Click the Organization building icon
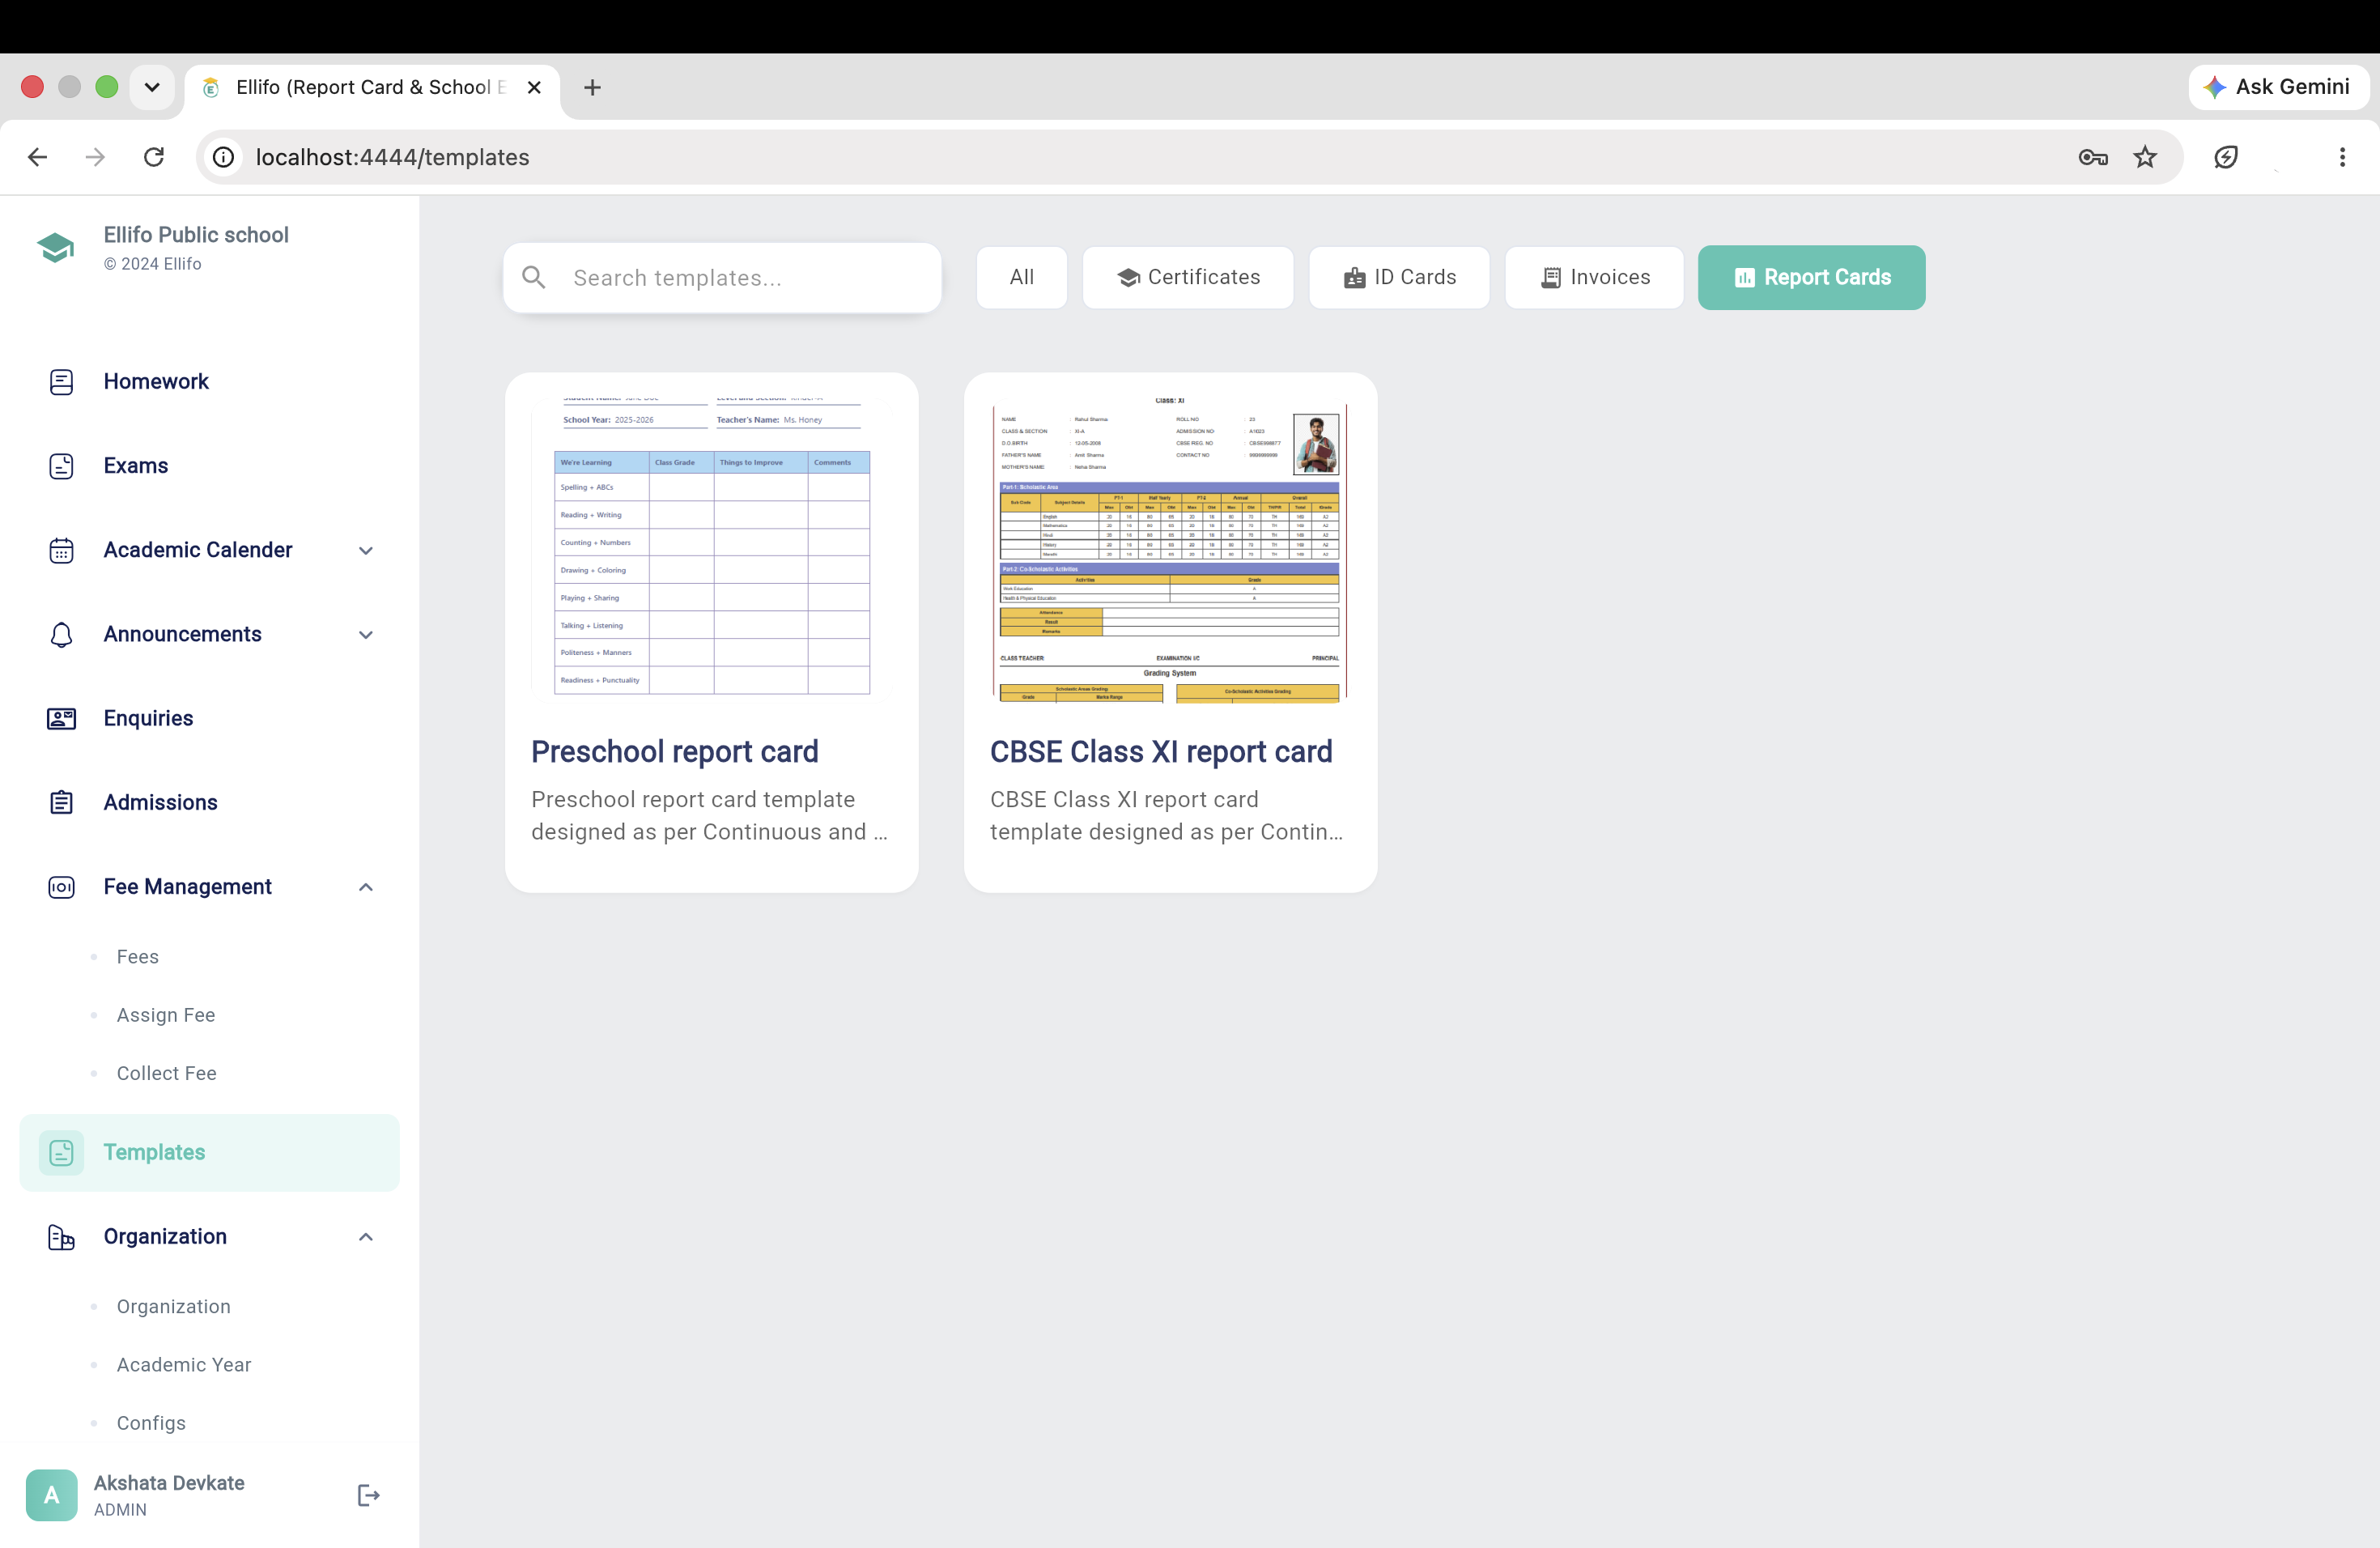Image resolution: width=2380 pixels, height=1548 pixels. point(61,1236)
